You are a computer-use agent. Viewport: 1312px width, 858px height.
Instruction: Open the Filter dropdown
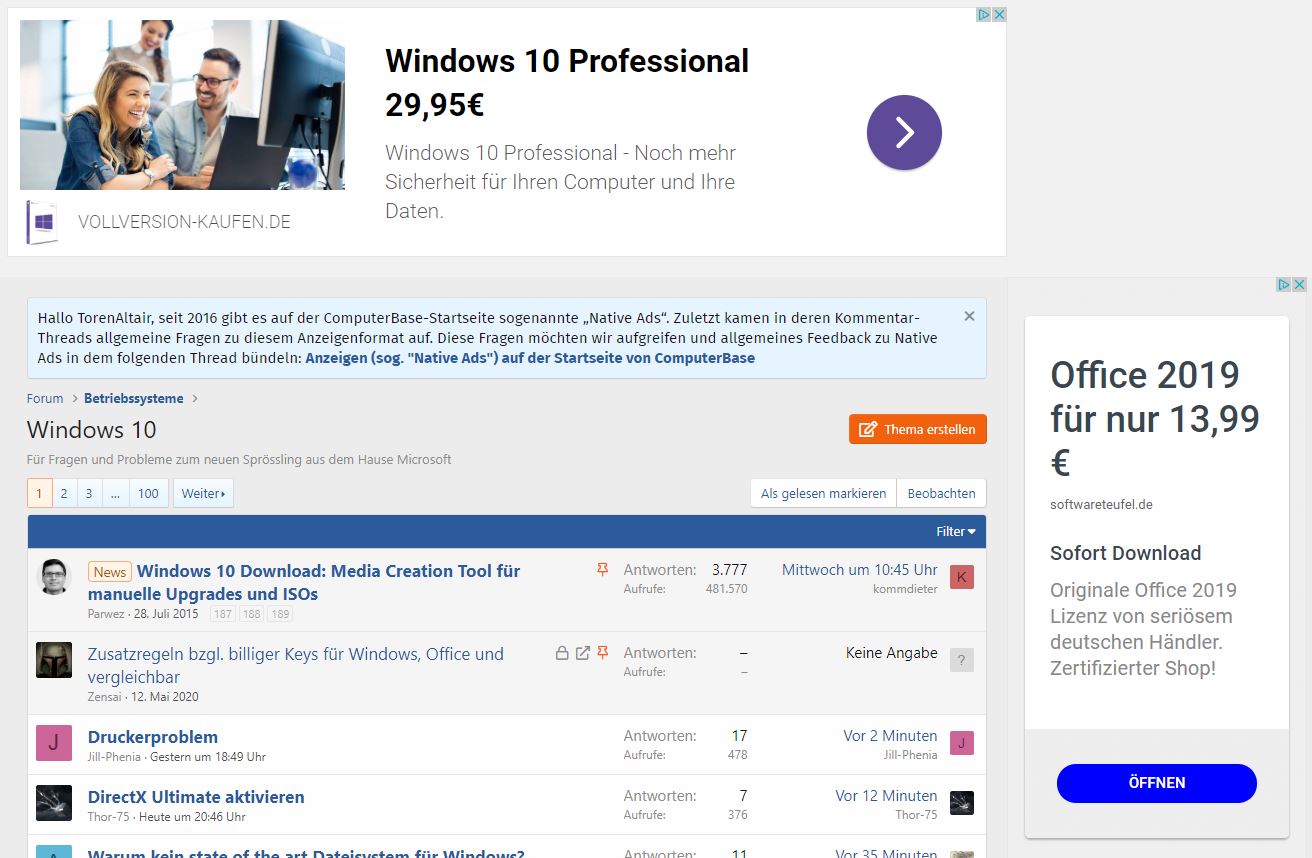point(956,532)
